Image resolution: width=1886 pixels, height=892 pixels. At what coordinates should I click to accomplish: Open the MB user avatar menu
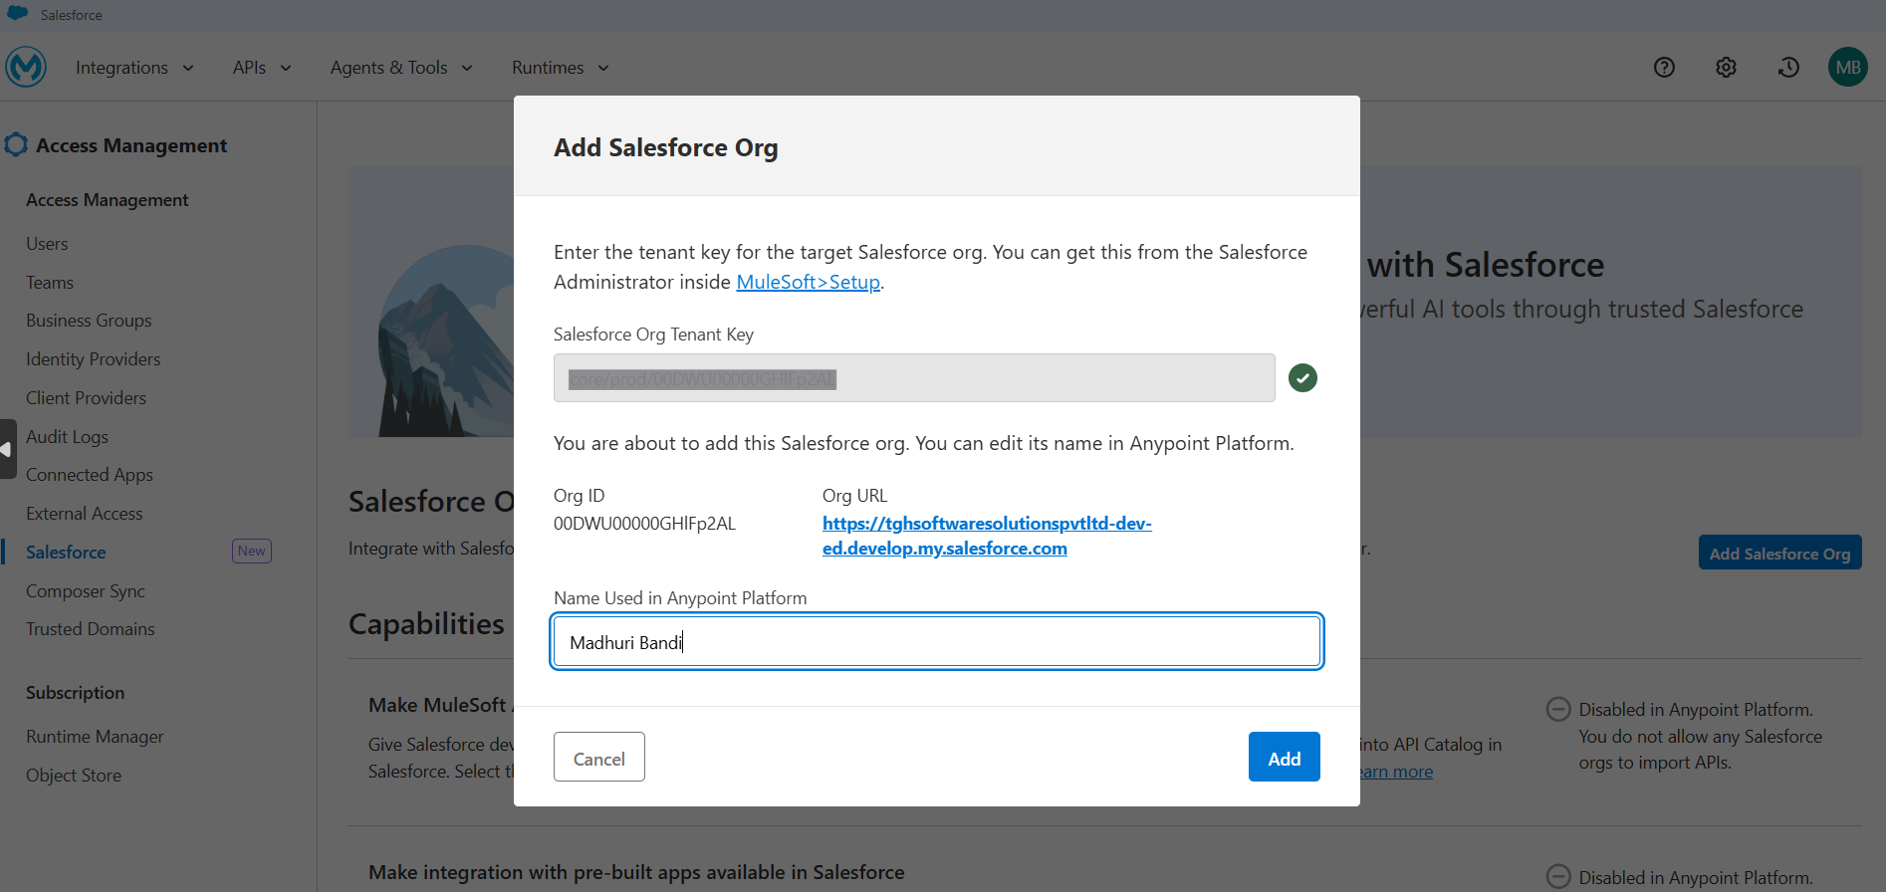(x=1847, y=67)
